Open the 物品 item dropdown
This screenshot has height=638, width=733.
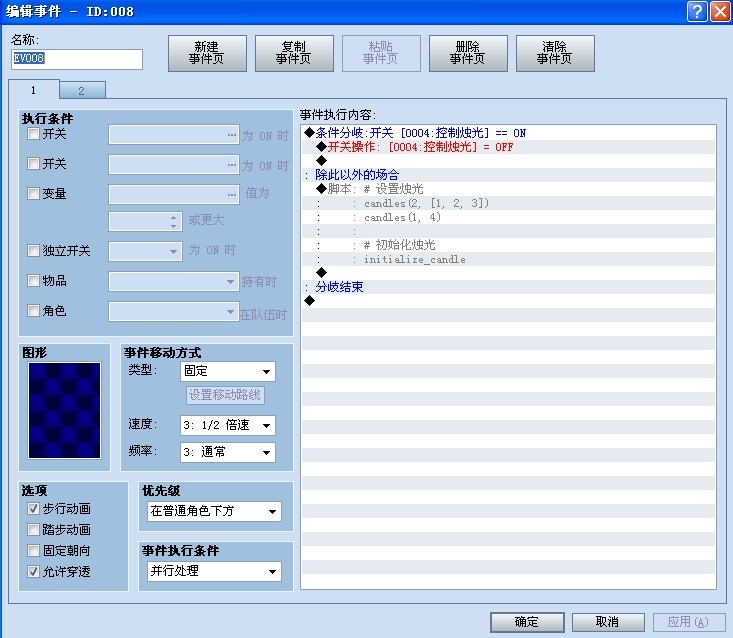(174, 282)
